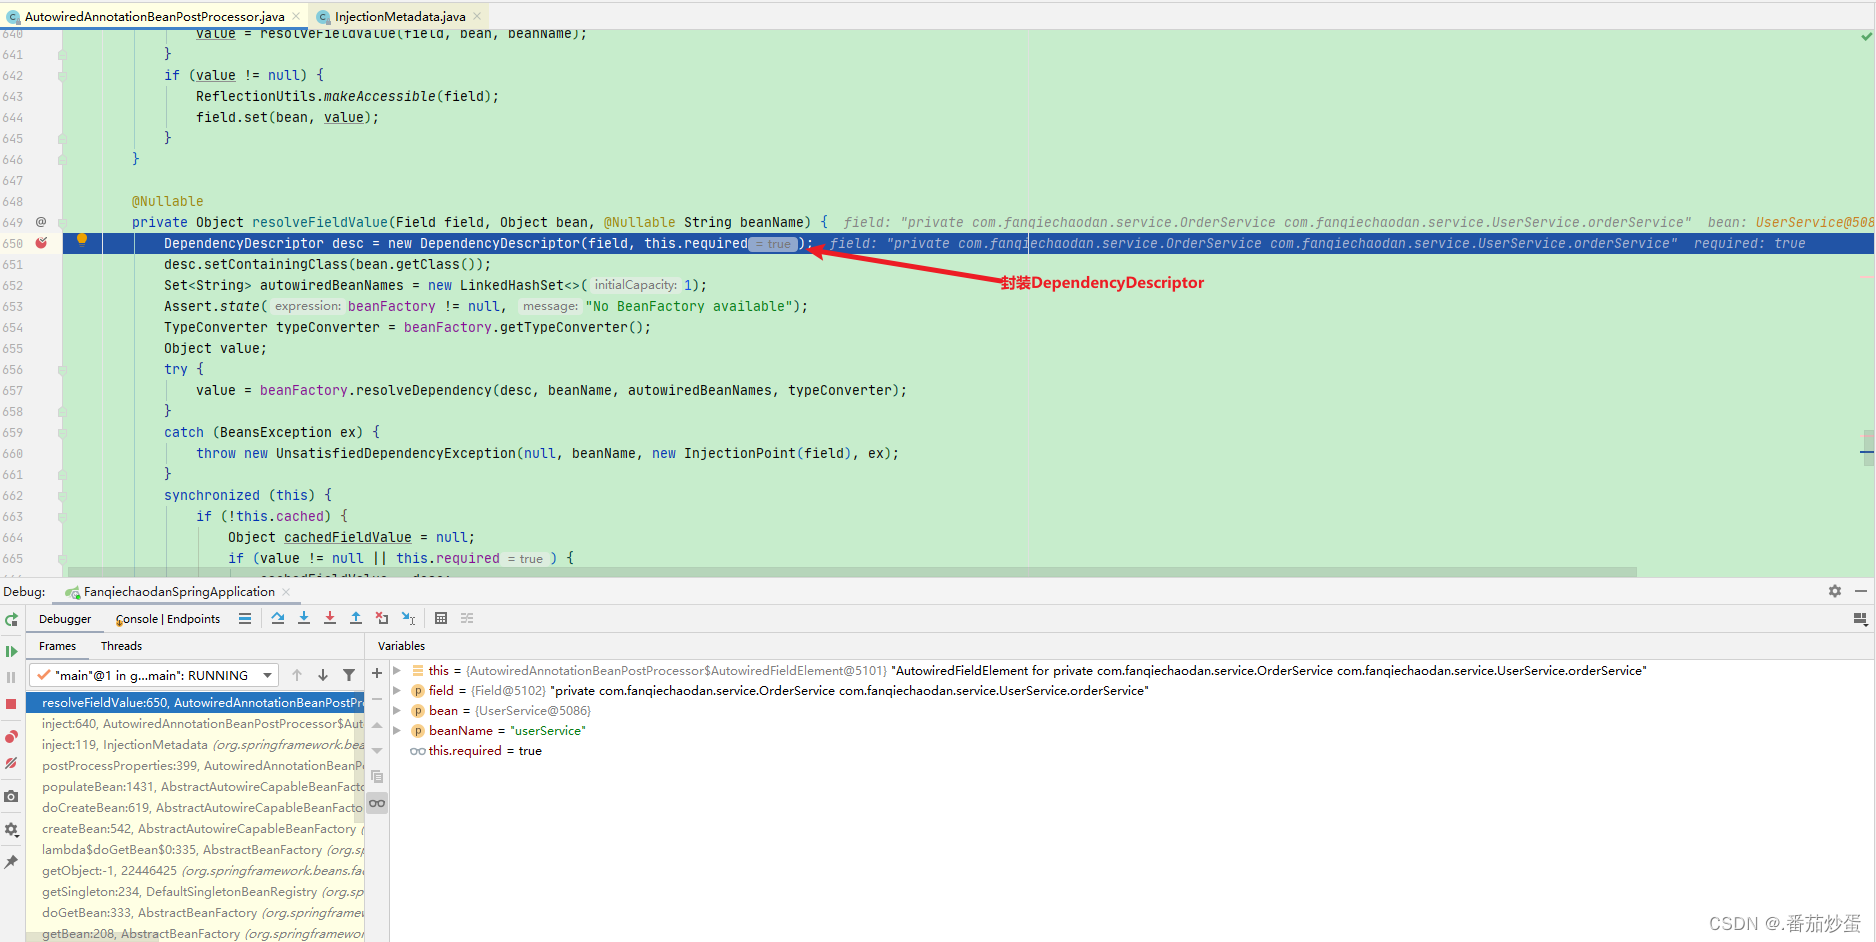Select frame getSingleton:234
Image resolution: width=1876 pixels, height=942 pixels.
click(x=195, y=892)
